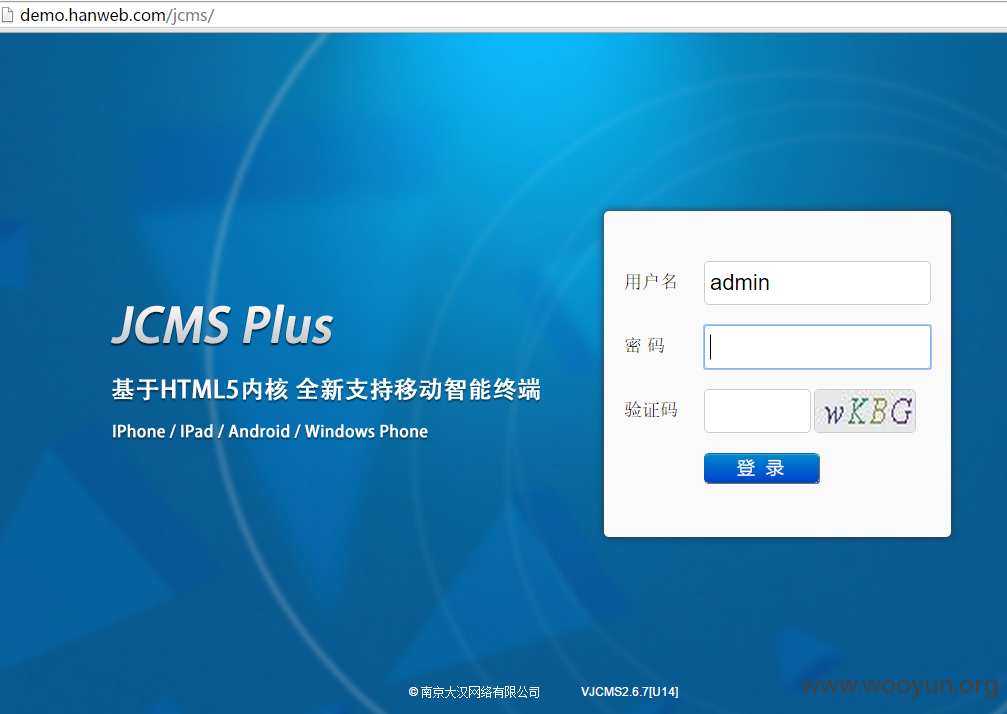Image resolution: width=1007 pixels, height=714 pixels.
Task: Click the username field containing admin
Action: pos(817,283)
